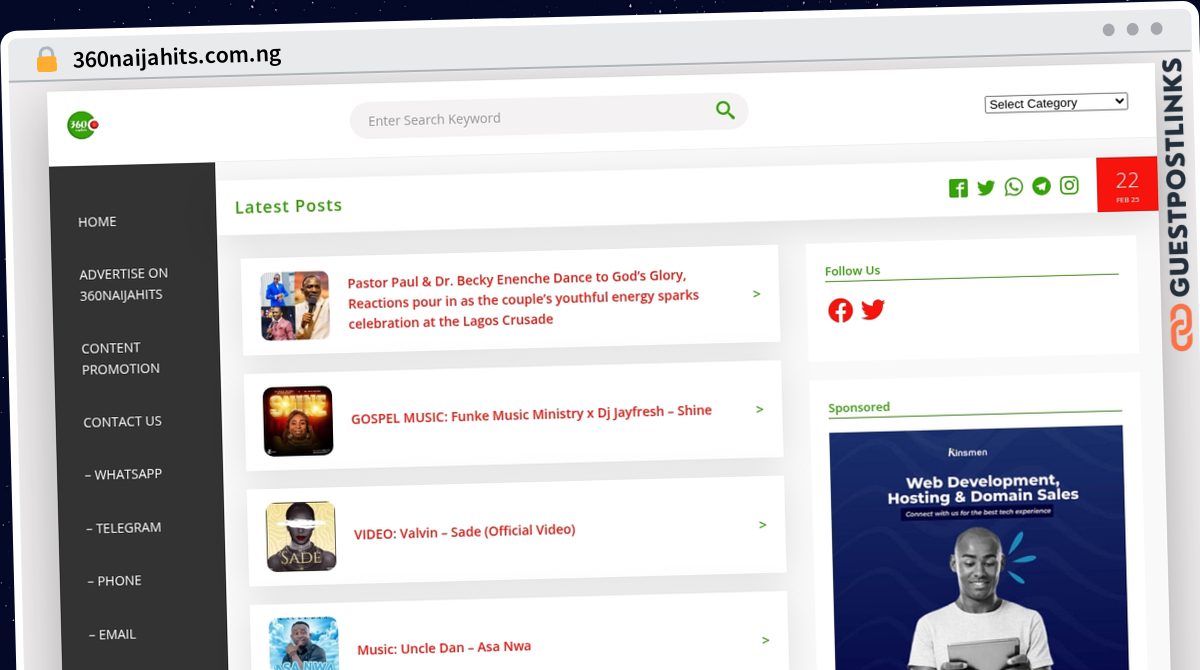Select the Telegram icon in the header
The image size is (1200, 670).
(x=1041, y=187)
